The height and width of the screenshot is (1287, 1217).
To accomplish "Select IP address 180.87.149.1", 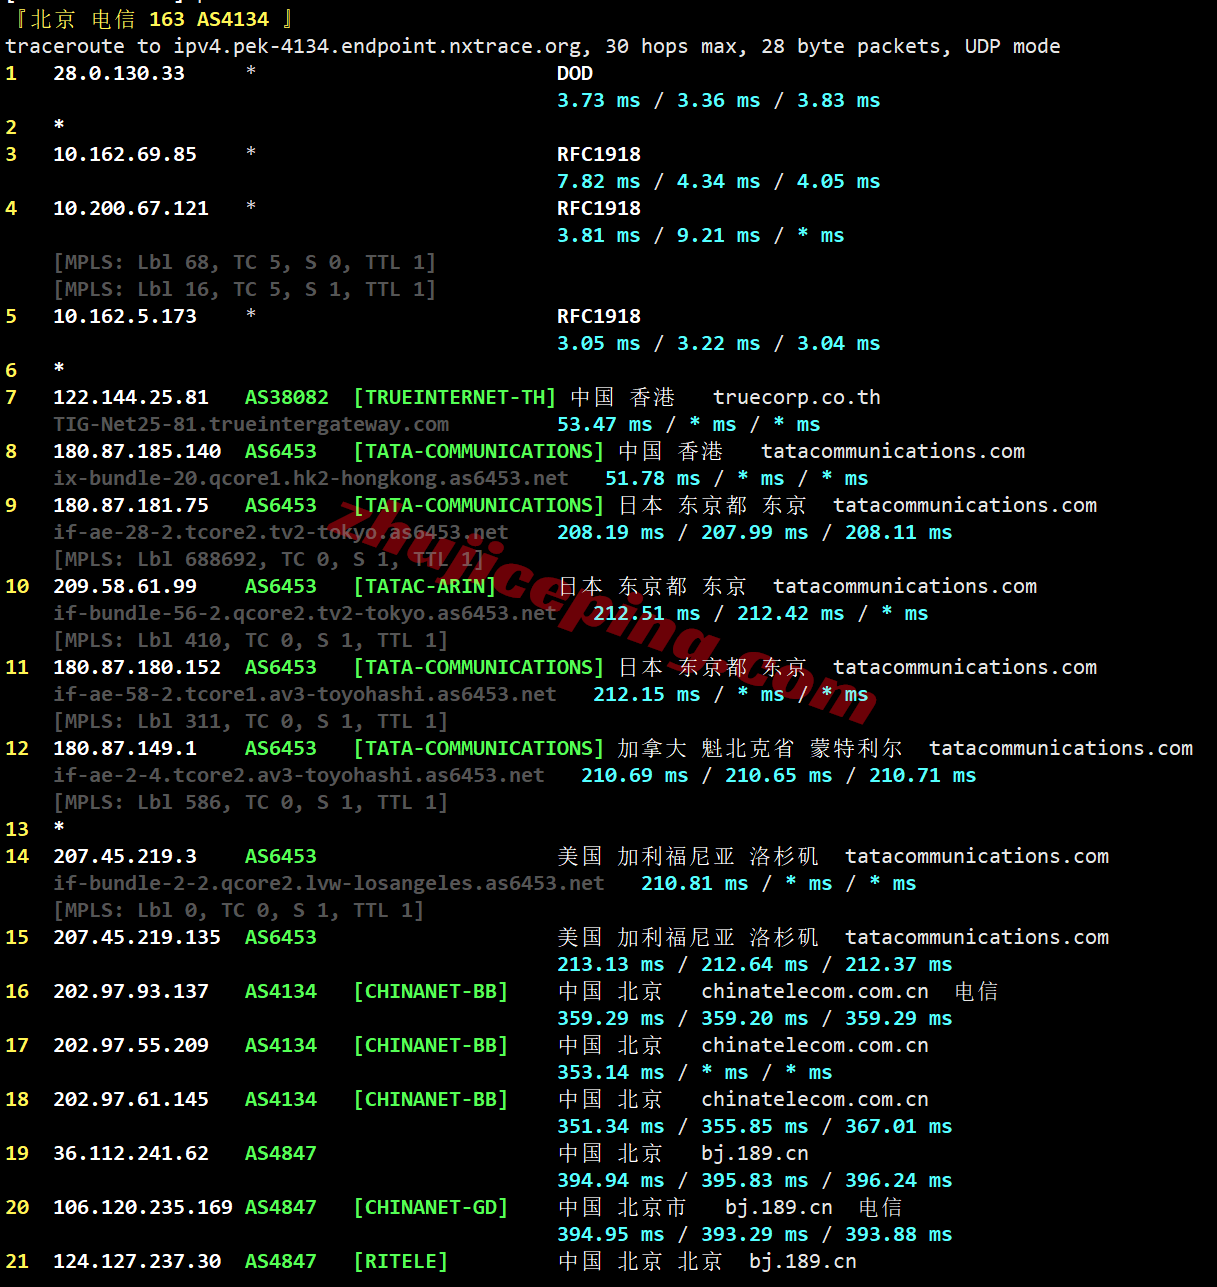I will coord(125,748).
